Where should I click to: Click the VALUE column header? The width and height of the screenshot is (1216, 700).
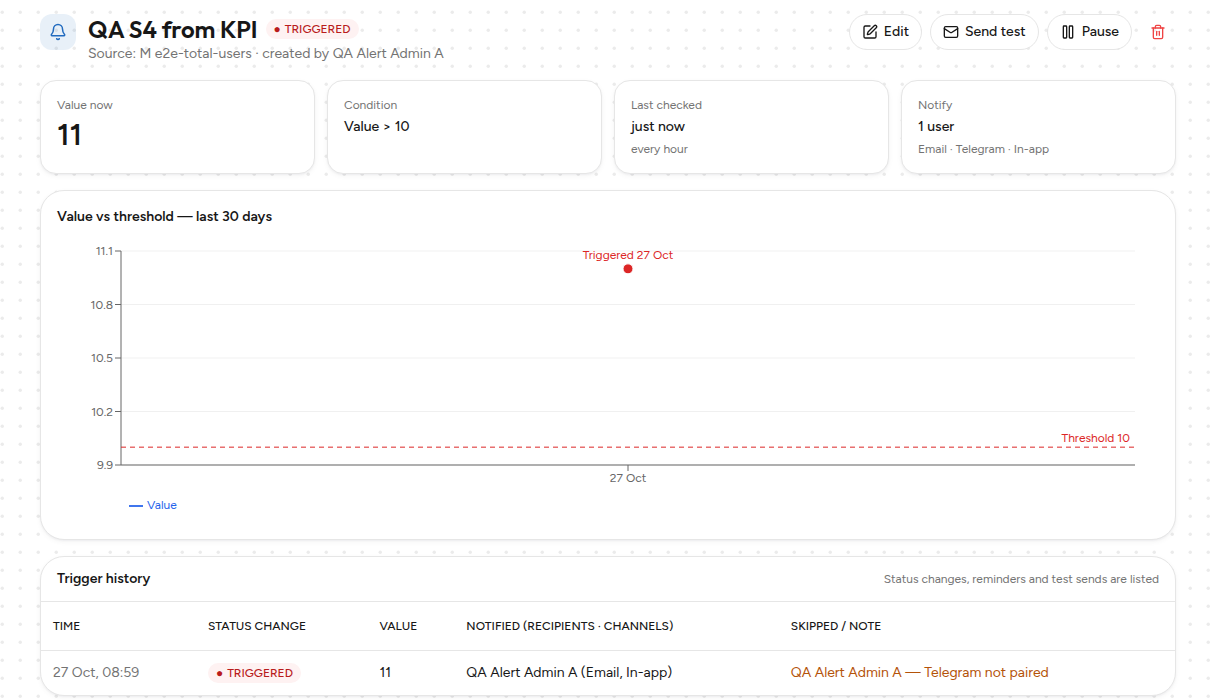398,626
